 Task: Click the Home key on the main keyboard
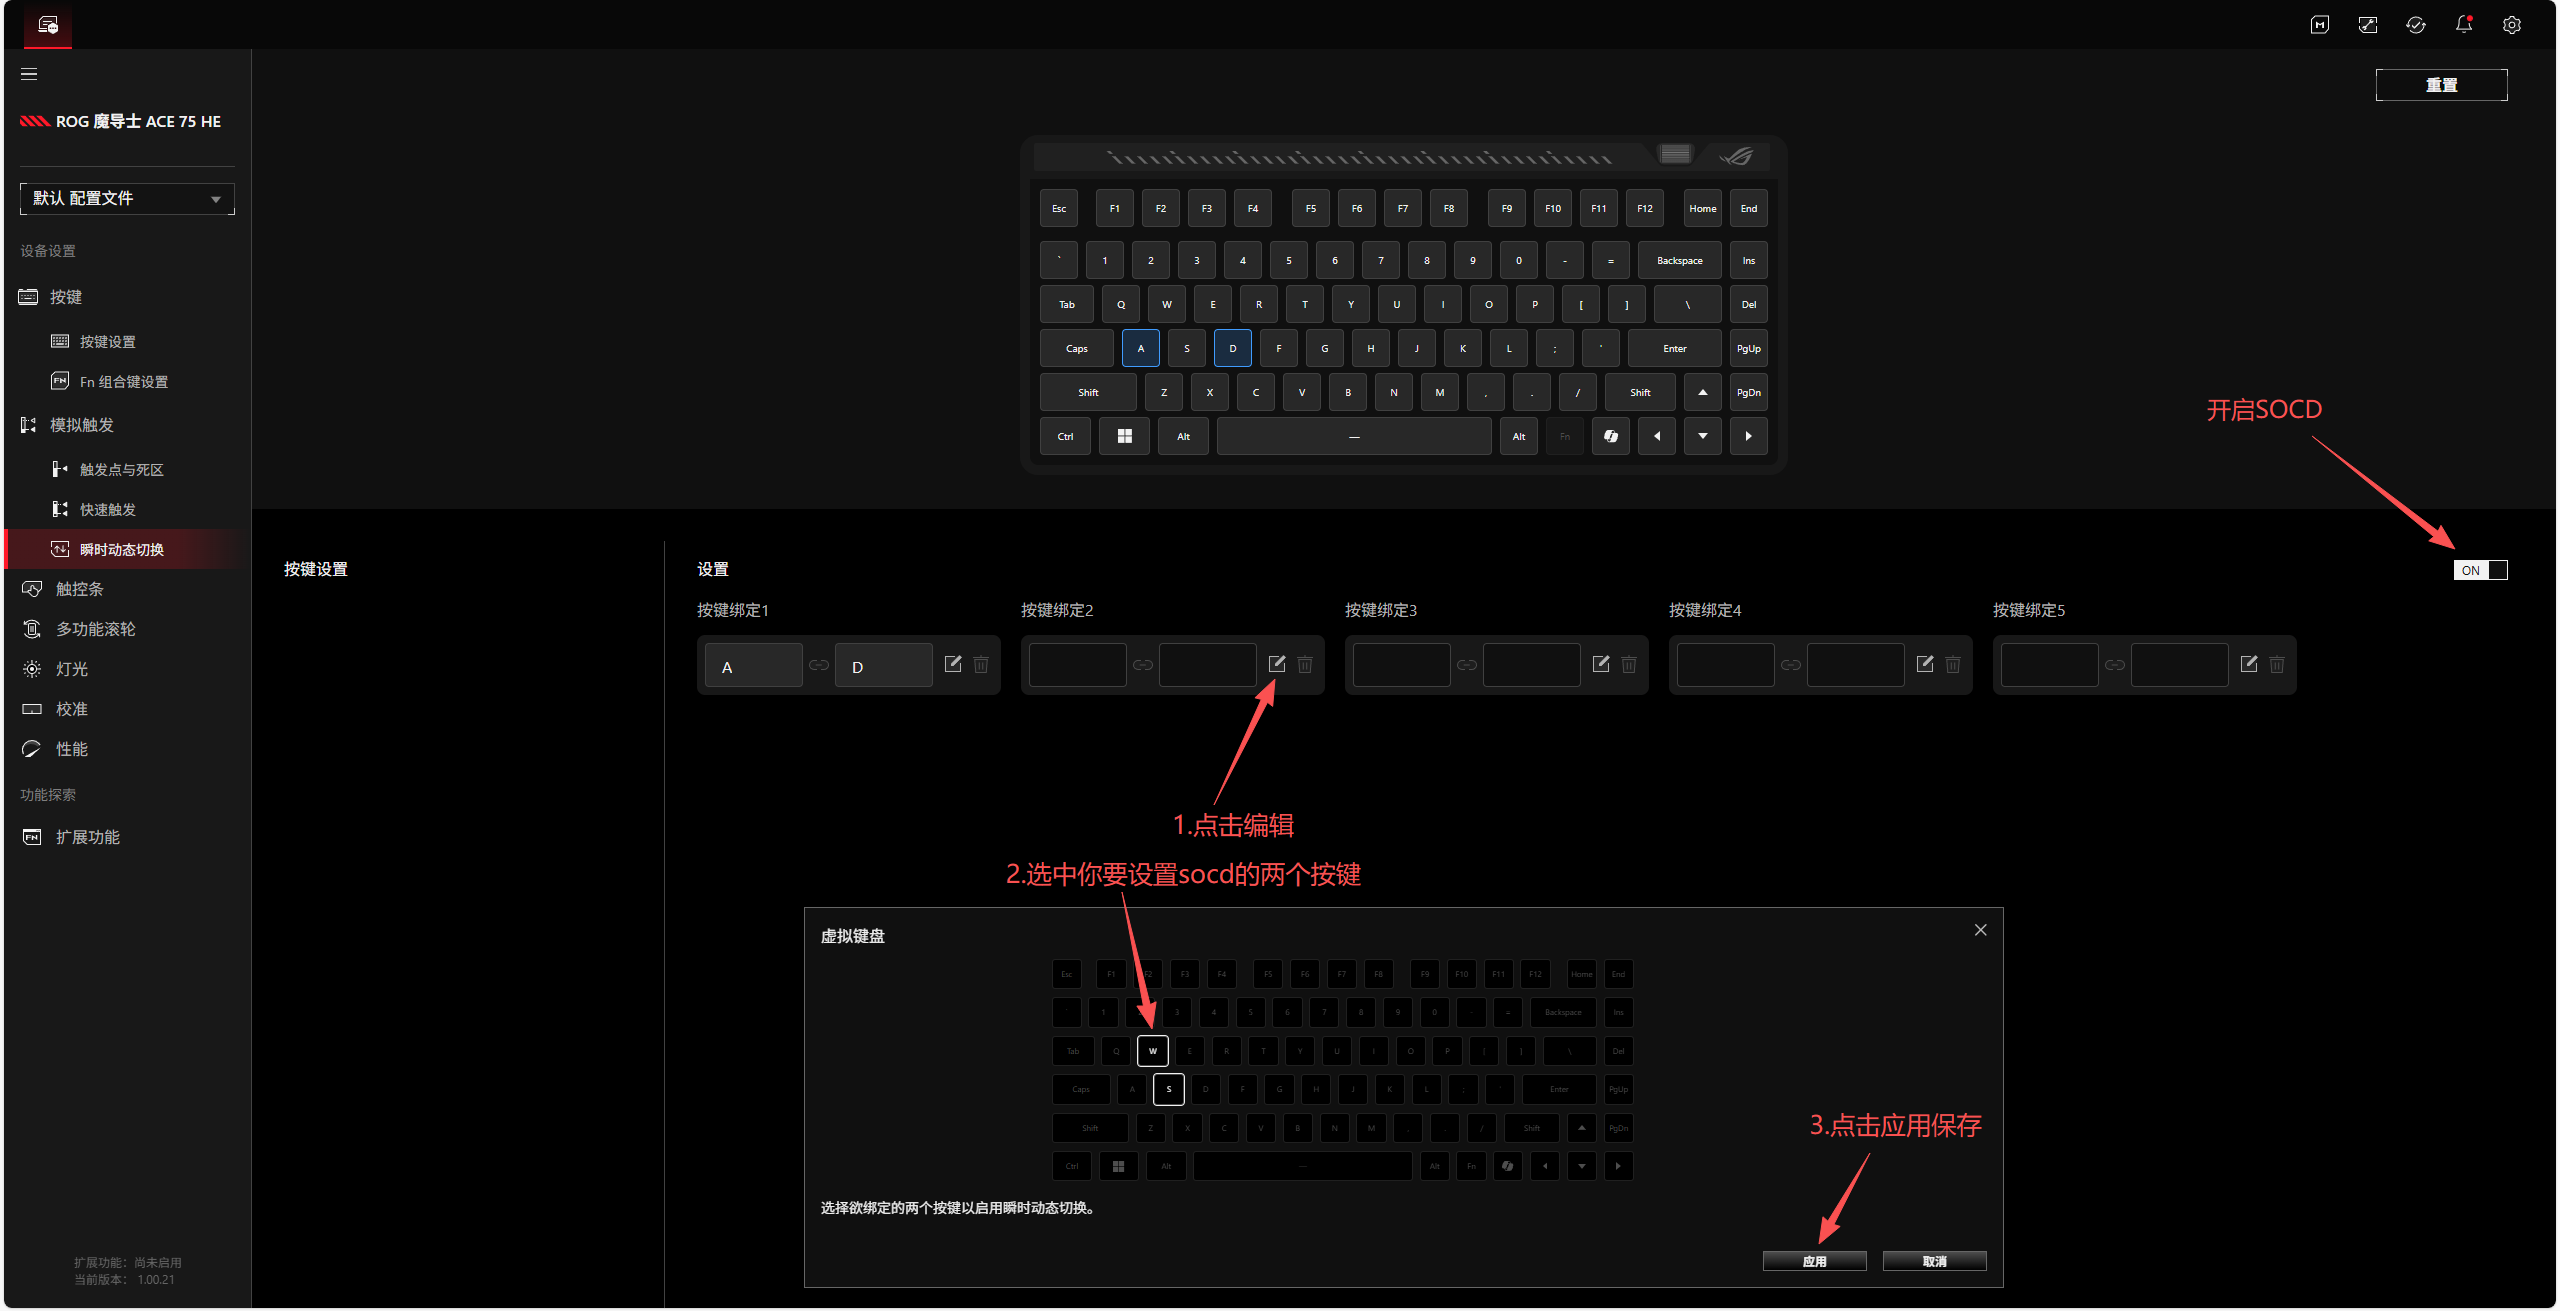point(1703,209)
